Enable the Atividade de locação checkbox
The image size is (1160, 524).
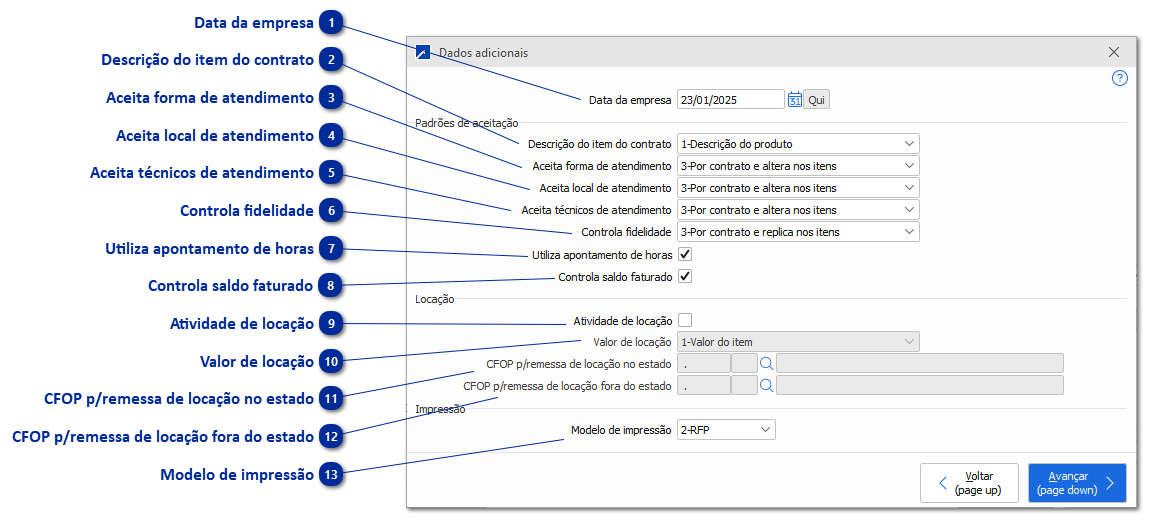pos(685,321)
